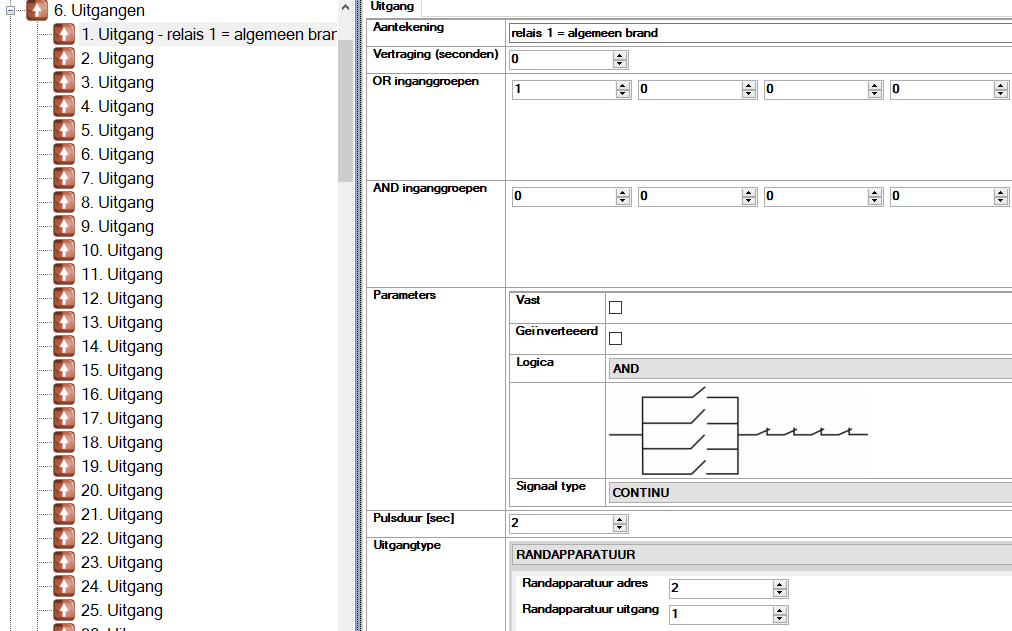
Task: Open the Signaal type CONTINU dropdown
Action: (x=810, y=492)
